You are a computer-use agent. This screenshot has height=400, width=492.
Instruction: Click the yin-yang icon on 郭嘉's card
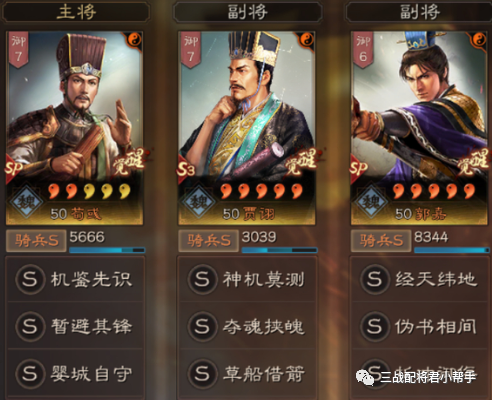(479, 41)
